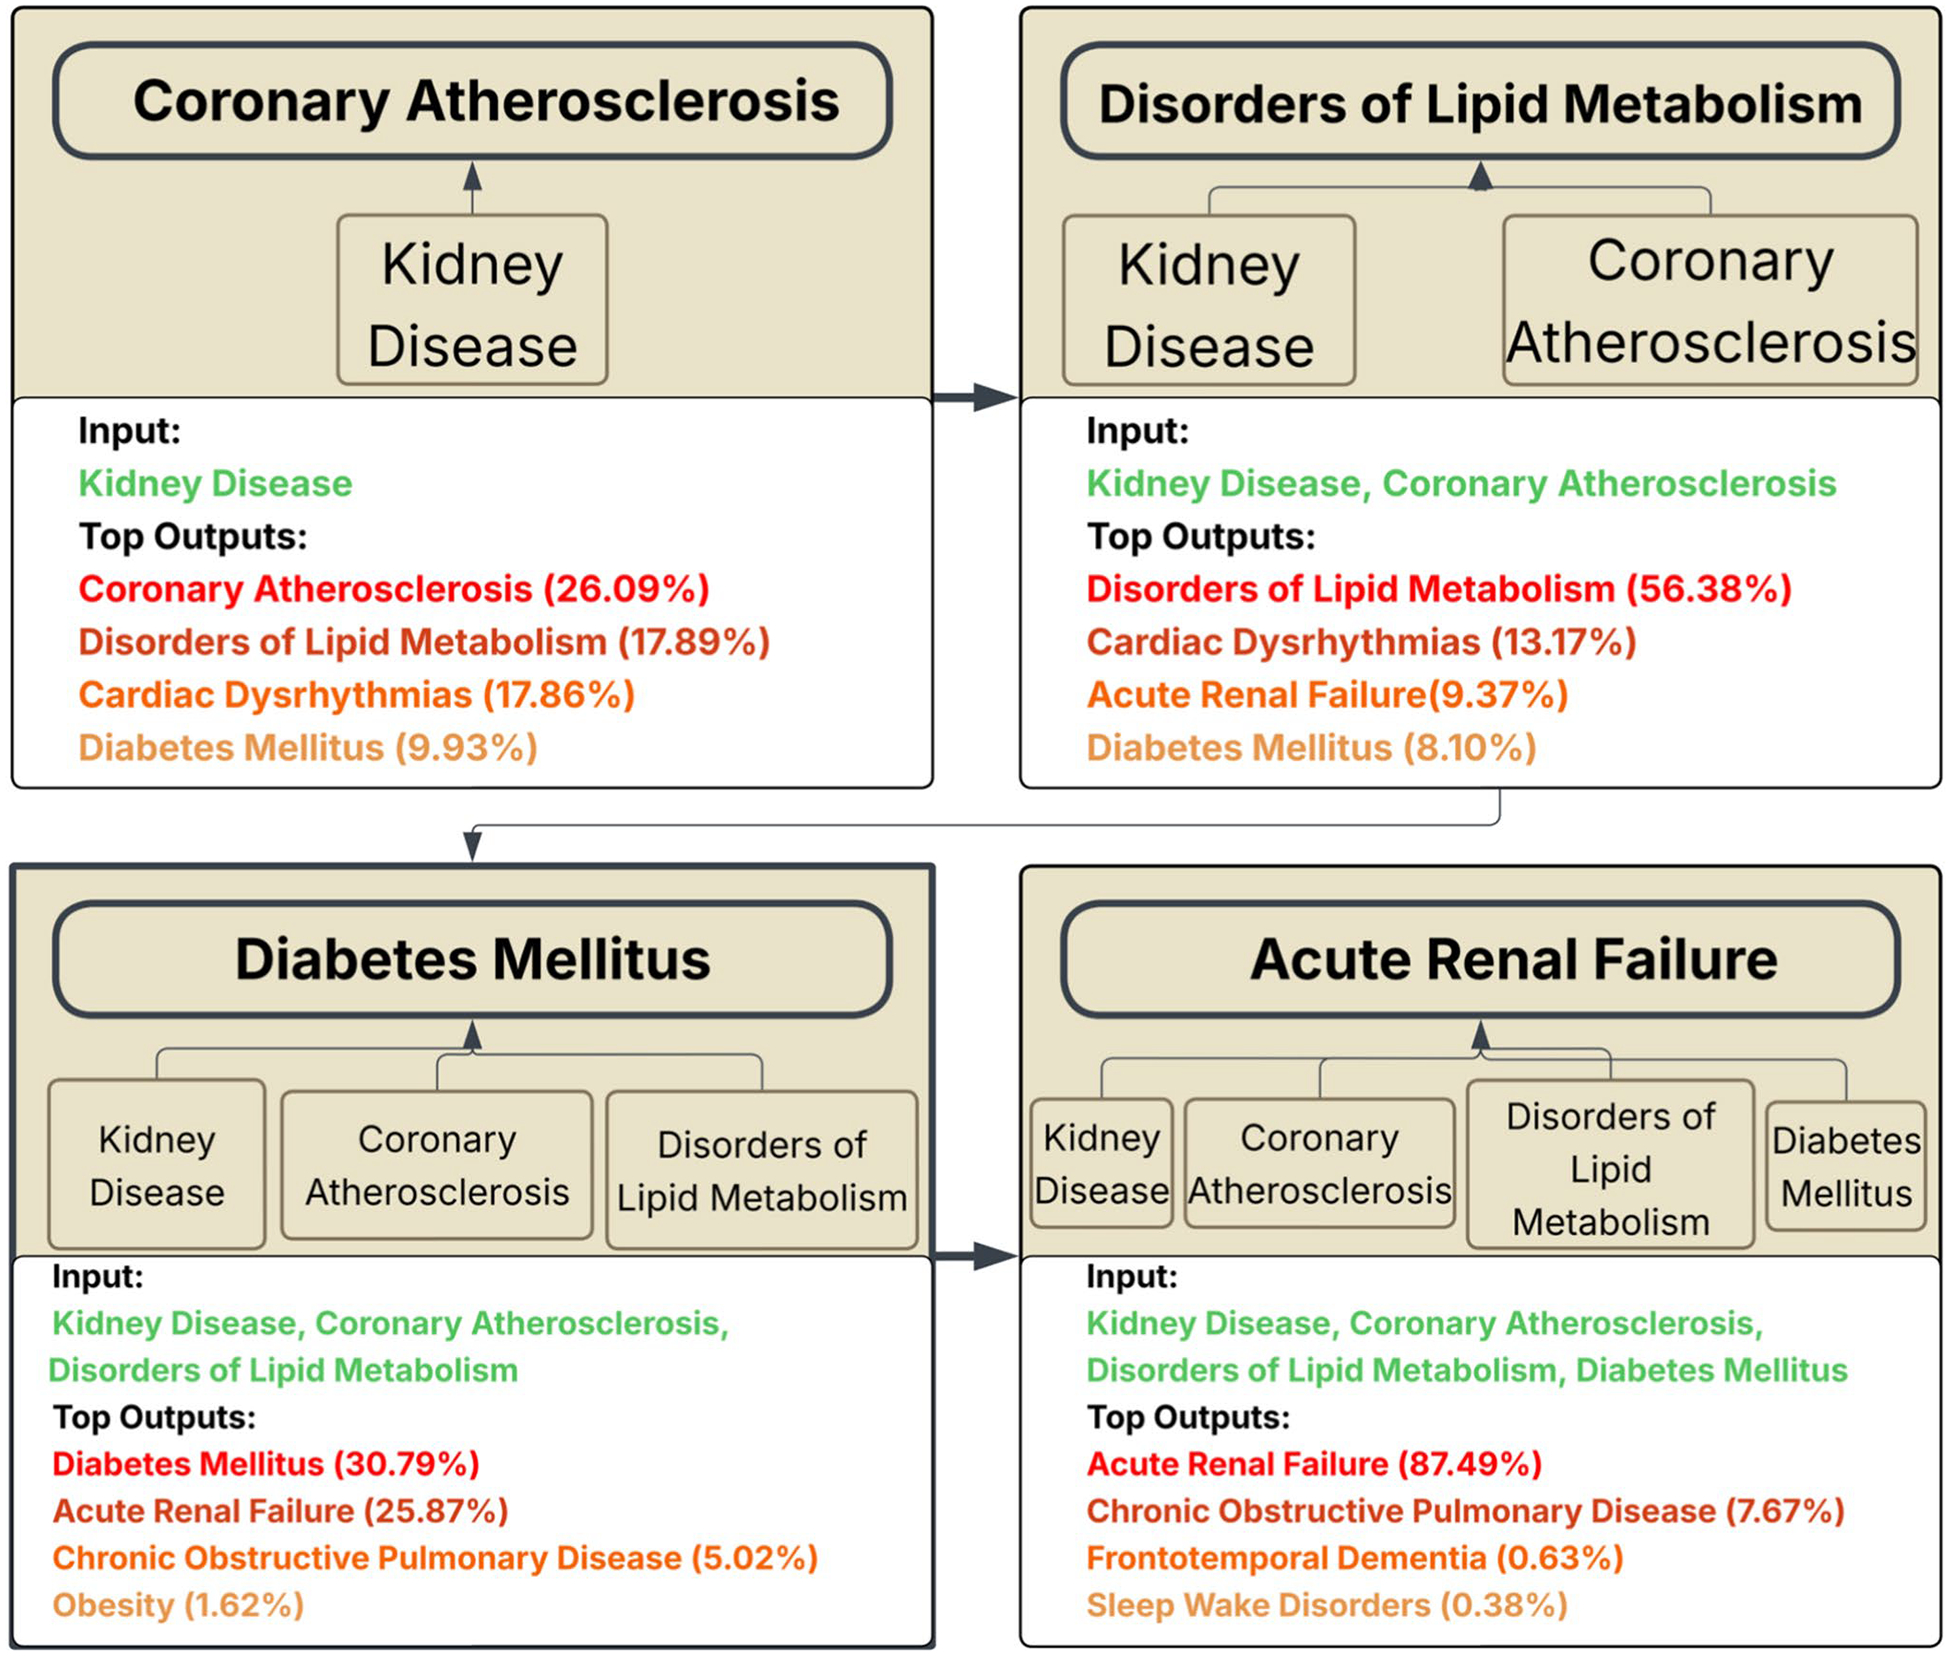1950x1656 pixels.
Task: Click the Coronary Atherosclerosis node under Disorders of Lipid Metabolism
Action: click(1710, 300)
